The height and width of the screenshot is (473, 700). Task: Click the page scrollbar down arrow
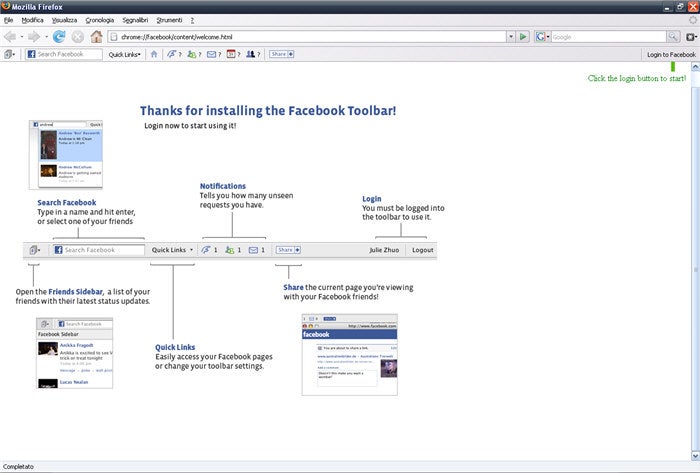tap(695, 456)
